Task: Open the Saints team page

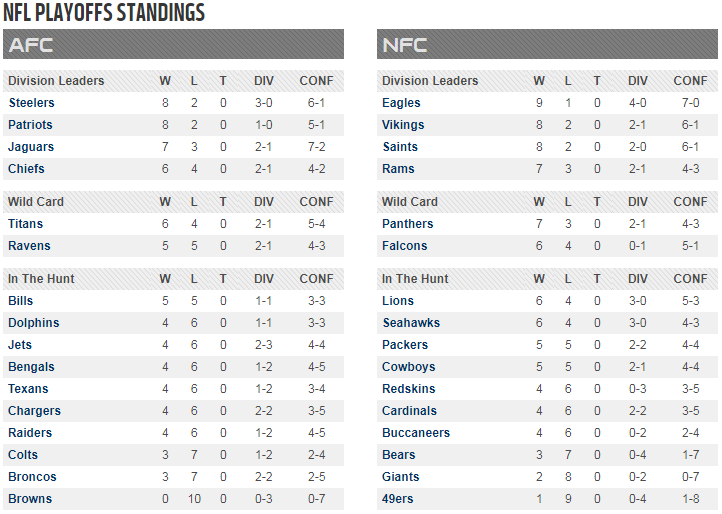Action: point(400,147)
